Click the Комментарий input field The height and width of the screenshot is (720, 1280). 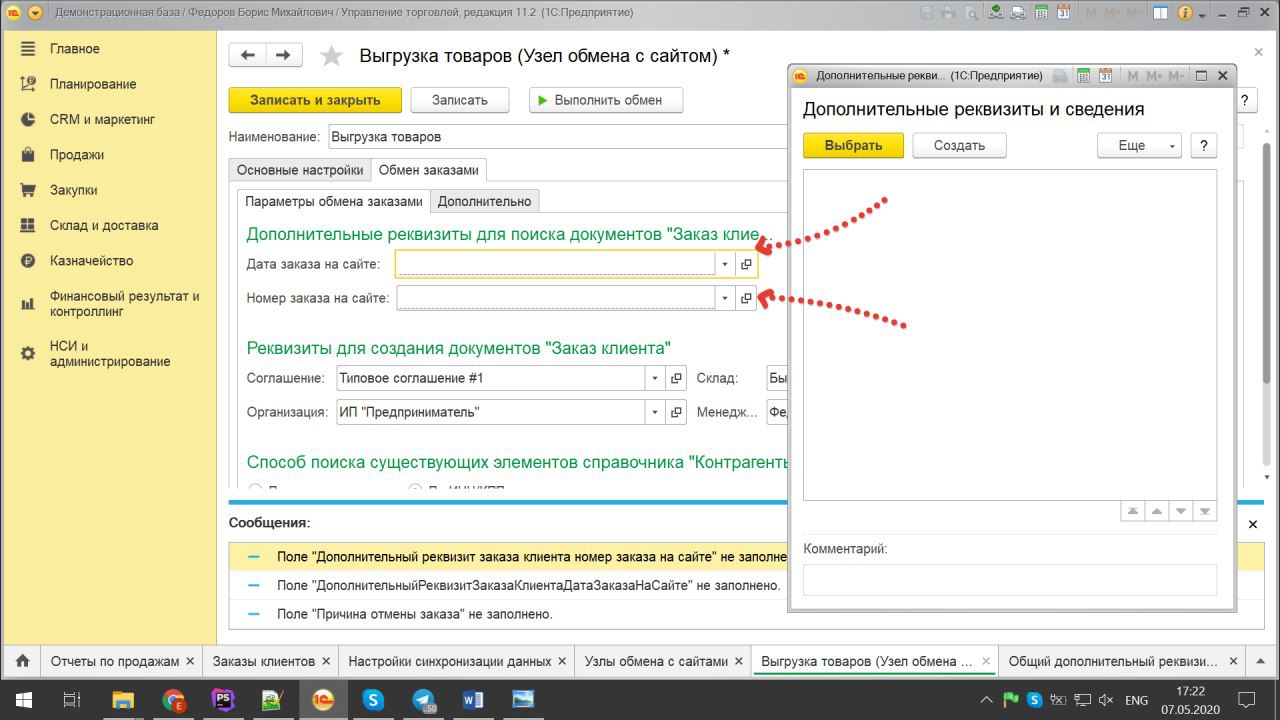[x=1009, y=580]
